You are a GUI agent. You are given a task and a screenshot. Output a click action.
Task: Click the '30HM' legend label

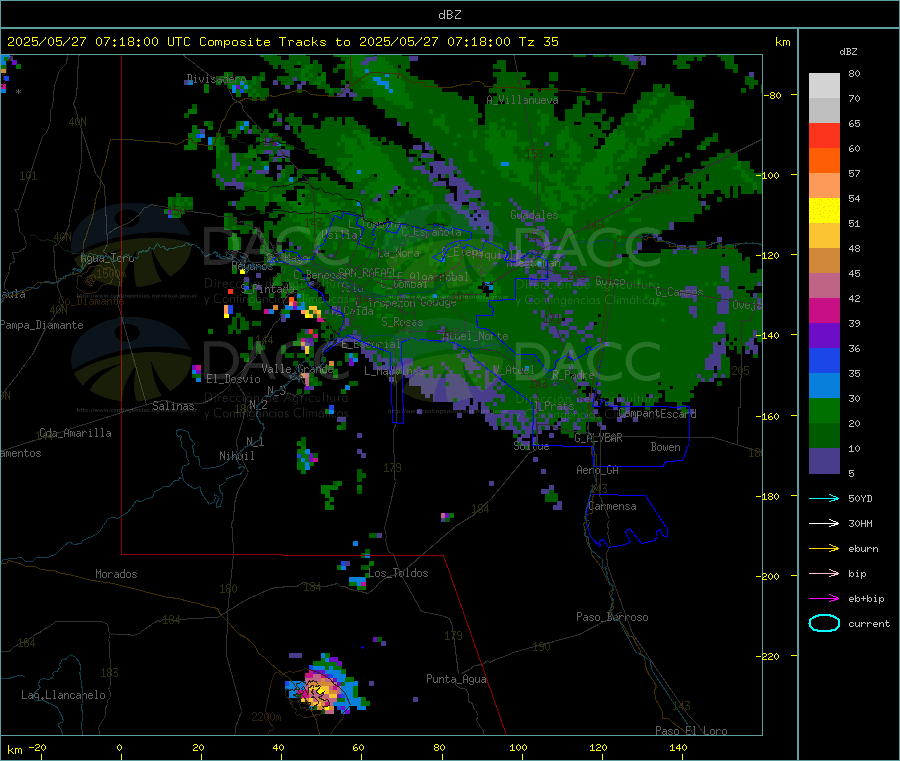point(860,523)
